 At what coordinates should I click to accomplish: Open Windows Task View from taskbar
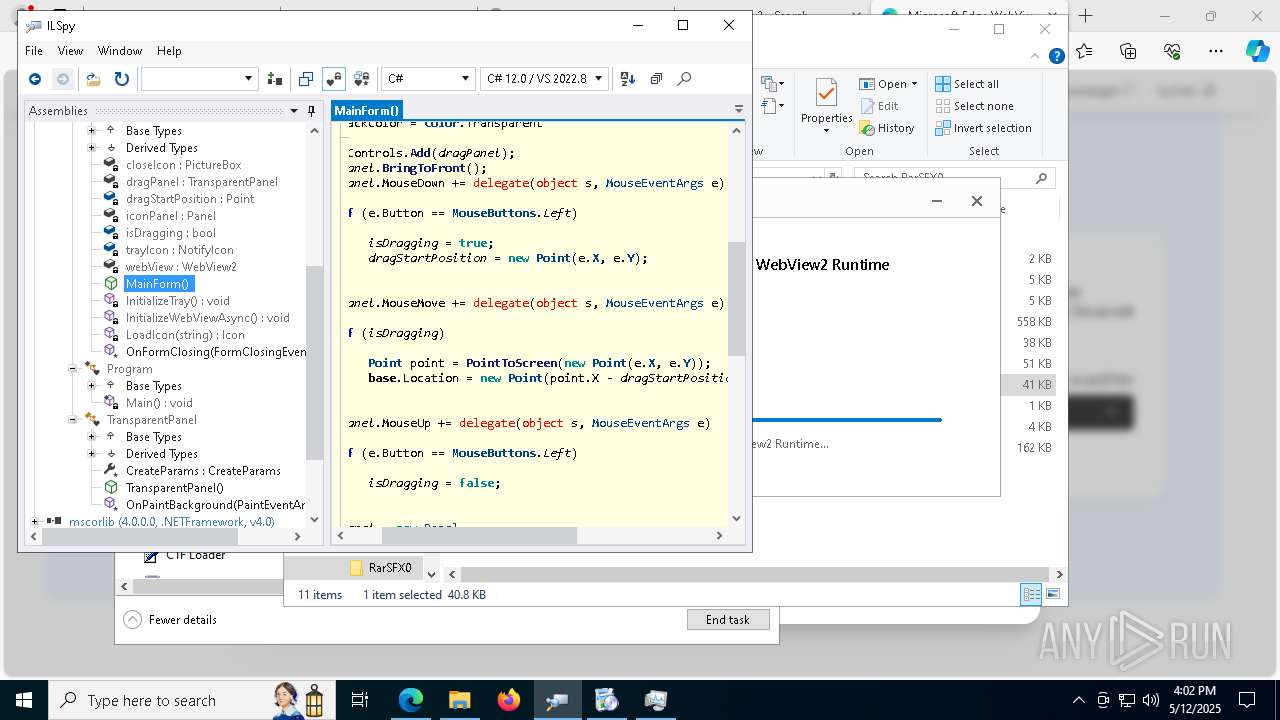[360, 700]
